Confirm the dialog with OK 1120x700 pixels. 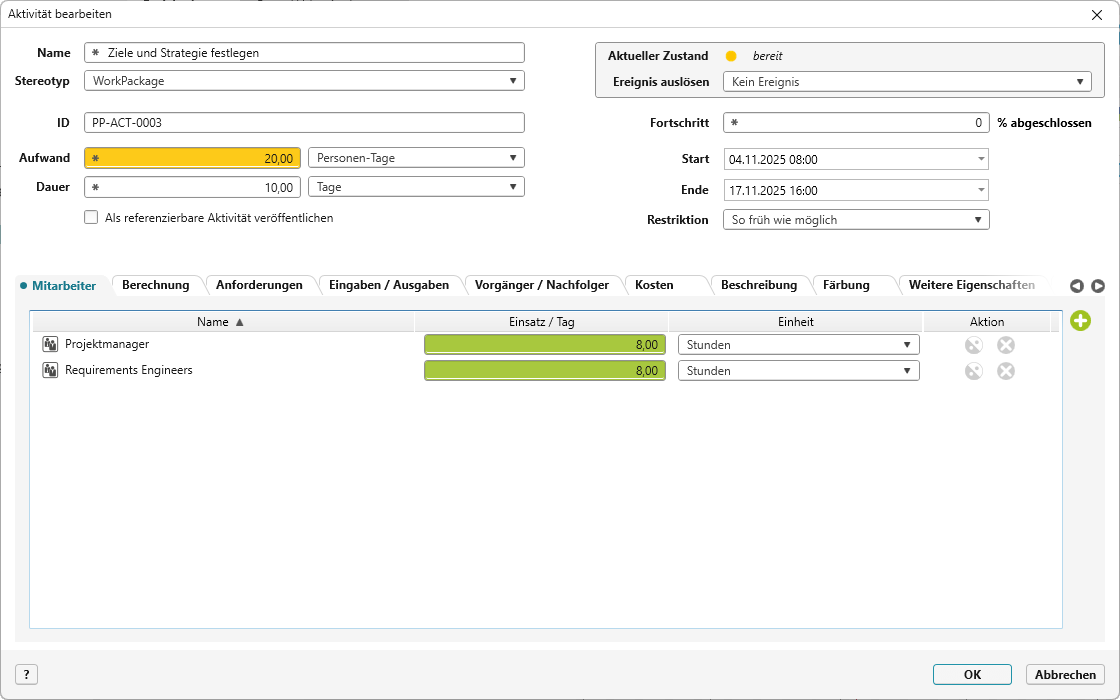pyautogui.click(x=972, y=674)
